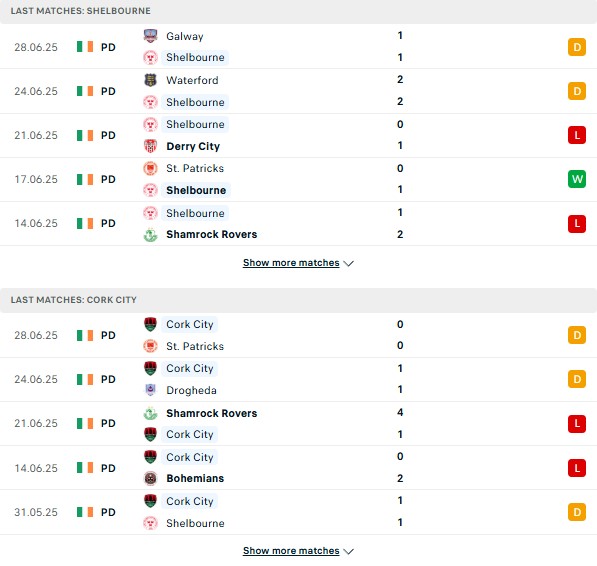
Task: Click Shamrock Rovers crest in 14.06.25 Shelbourne match
Action: click(x=150, y=234)
